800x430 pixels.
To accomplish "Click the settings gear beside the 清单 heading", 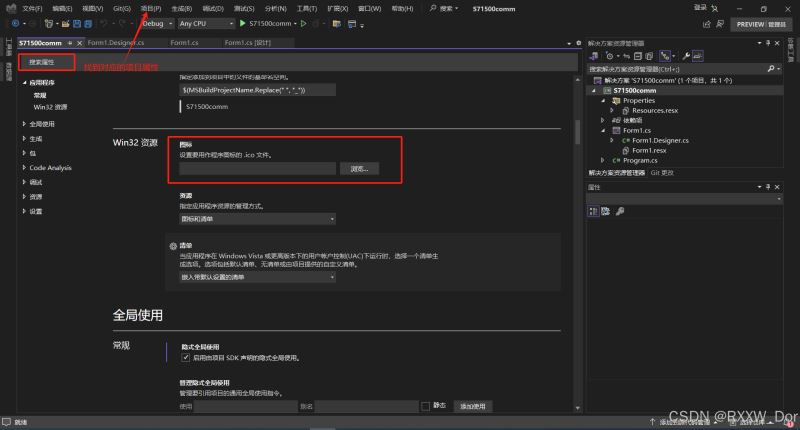I will pos(172,245).
